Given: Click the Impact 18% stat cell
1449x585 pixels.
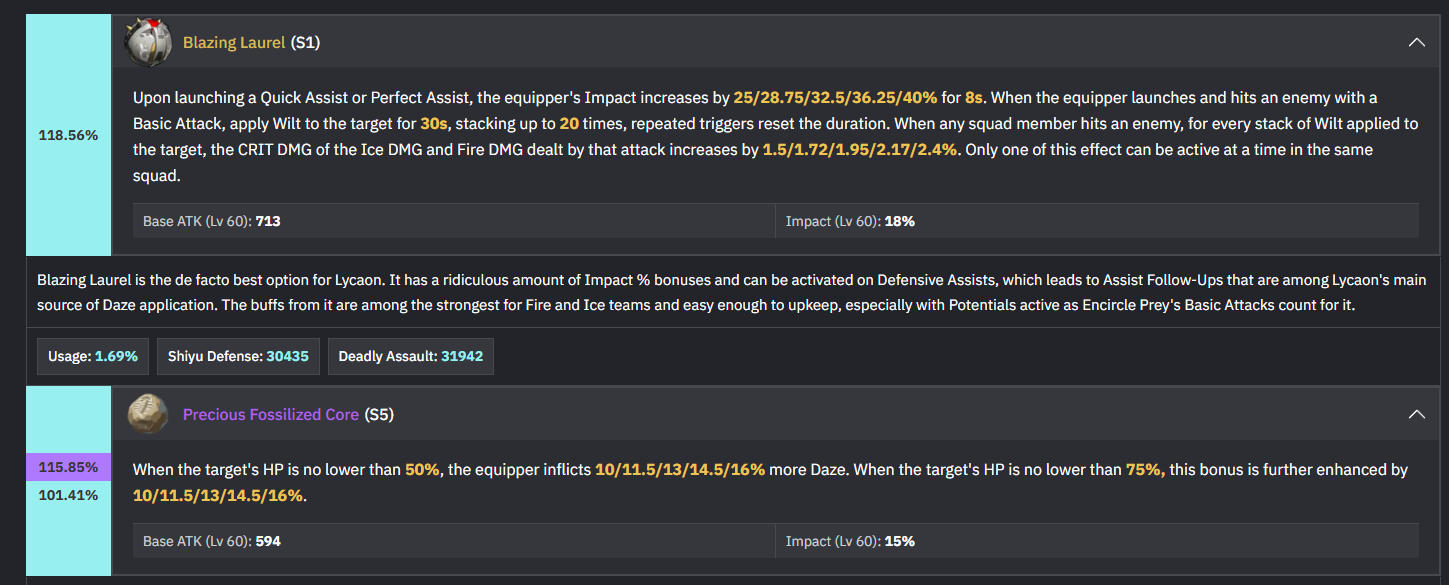Looking at the screenshot, I should pos(1097,221).
